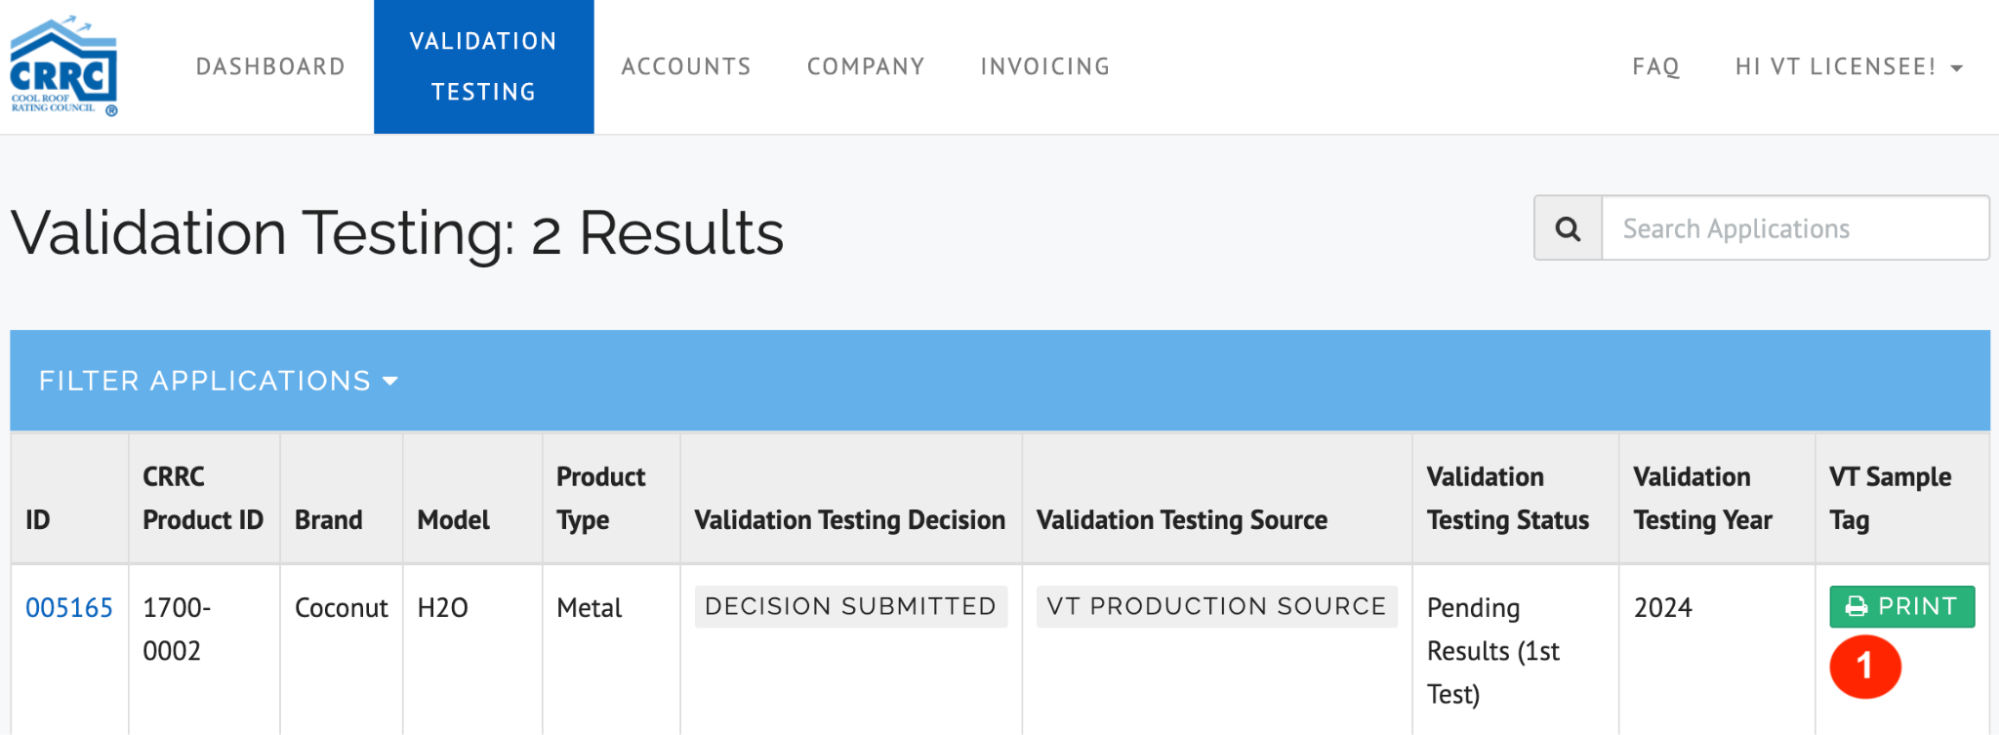Open application ID 005165
Screen dimensions: 1999x735
pyautogui.click(x=69, y=608)
